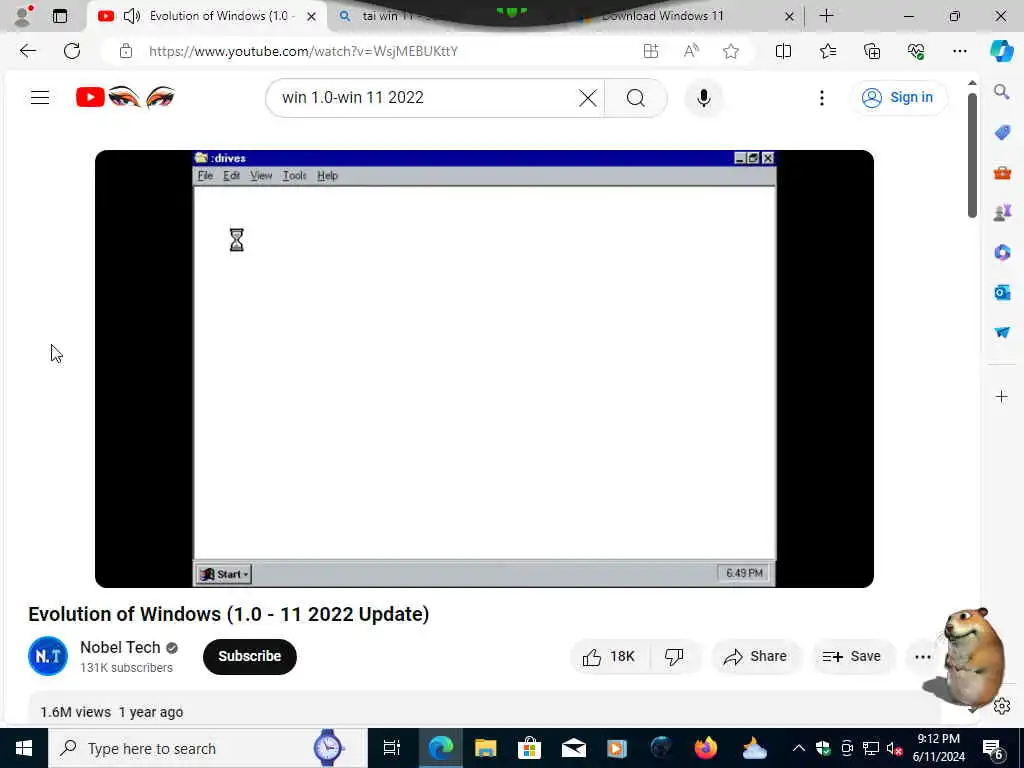The width and height of the screenshot is (1024, 768).
Task: Open sidebar Tools briefcase icon
Action: point(1002,173)
